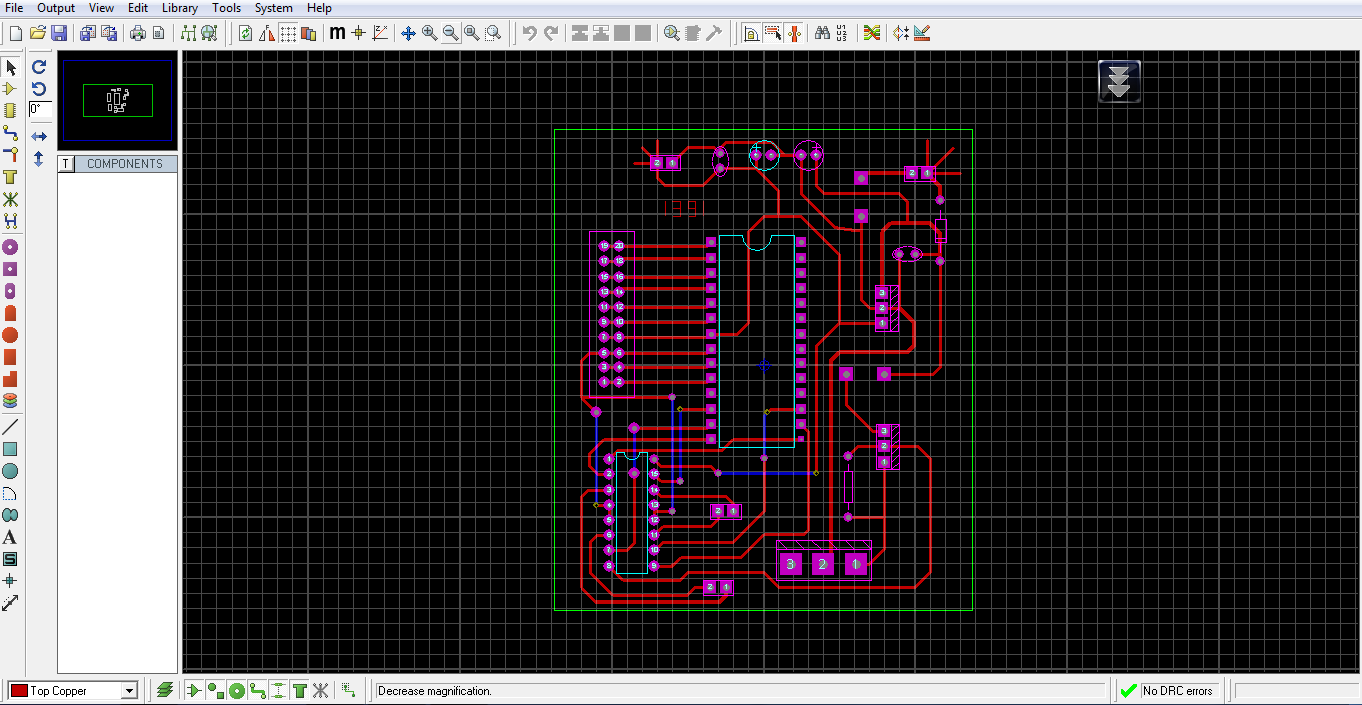Create a new layout with New File icon

point(15,33)
